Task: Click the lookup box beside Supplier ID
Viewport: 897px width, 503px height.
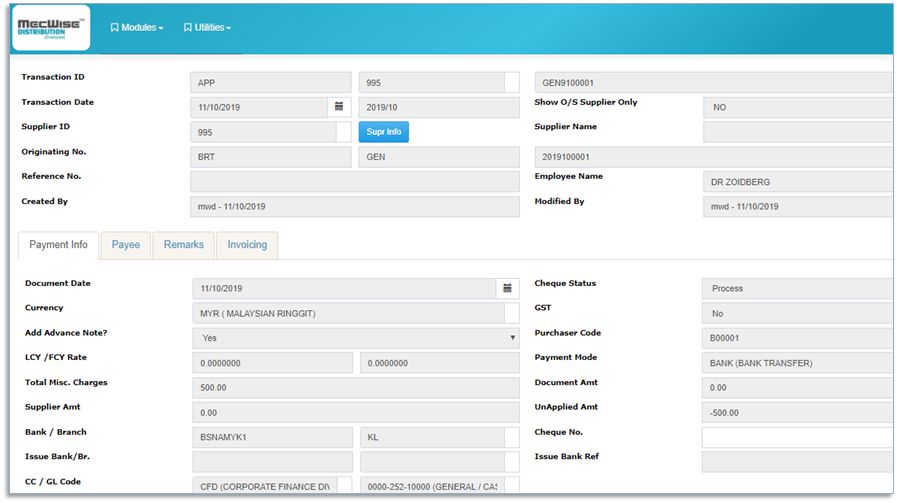Action: 343,132
